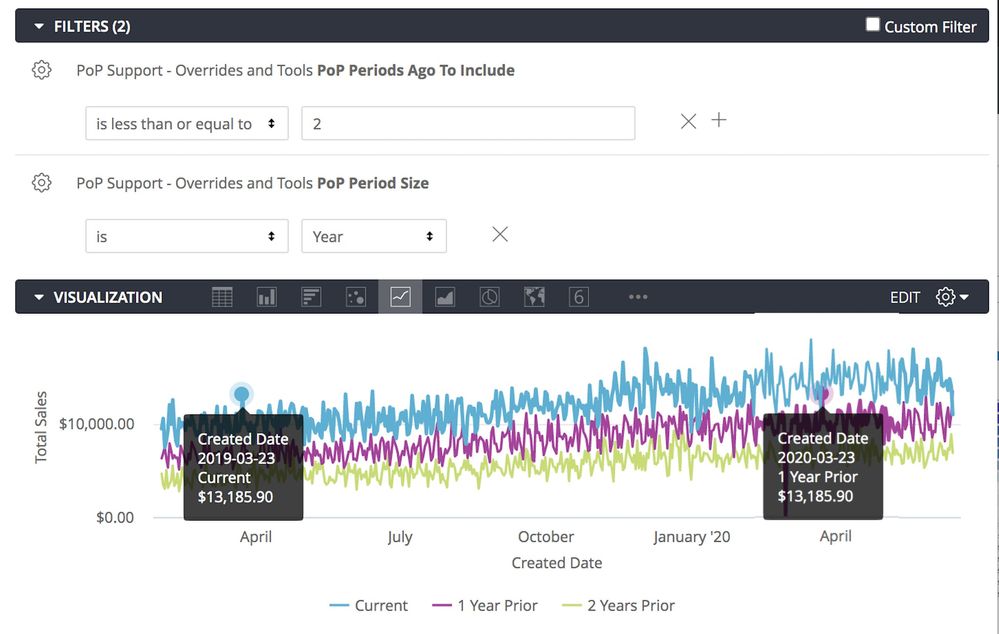This screenshot has width=999, height=634.
Task: Toggle the Current series in legend
Action: 368,605
